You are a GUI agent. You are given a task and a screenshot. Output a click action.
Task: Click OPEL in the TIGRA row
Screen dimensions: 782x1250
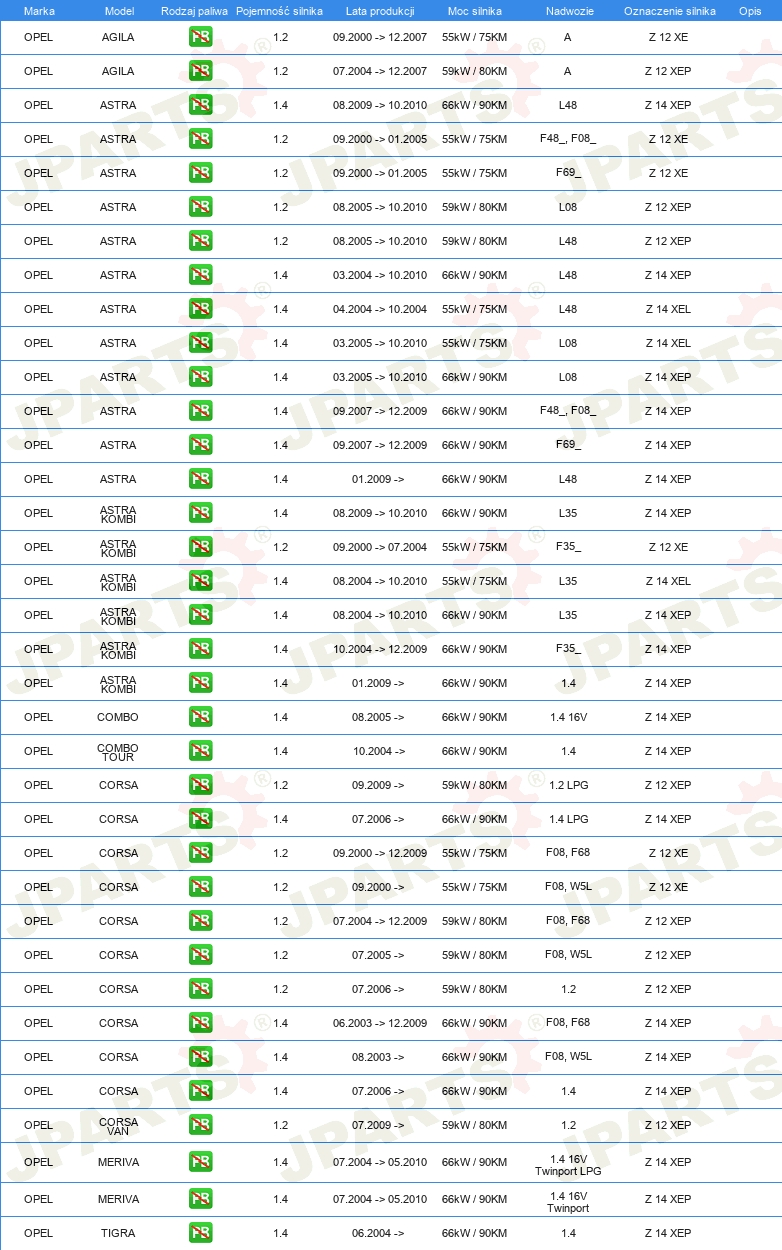coord(38,1233)
